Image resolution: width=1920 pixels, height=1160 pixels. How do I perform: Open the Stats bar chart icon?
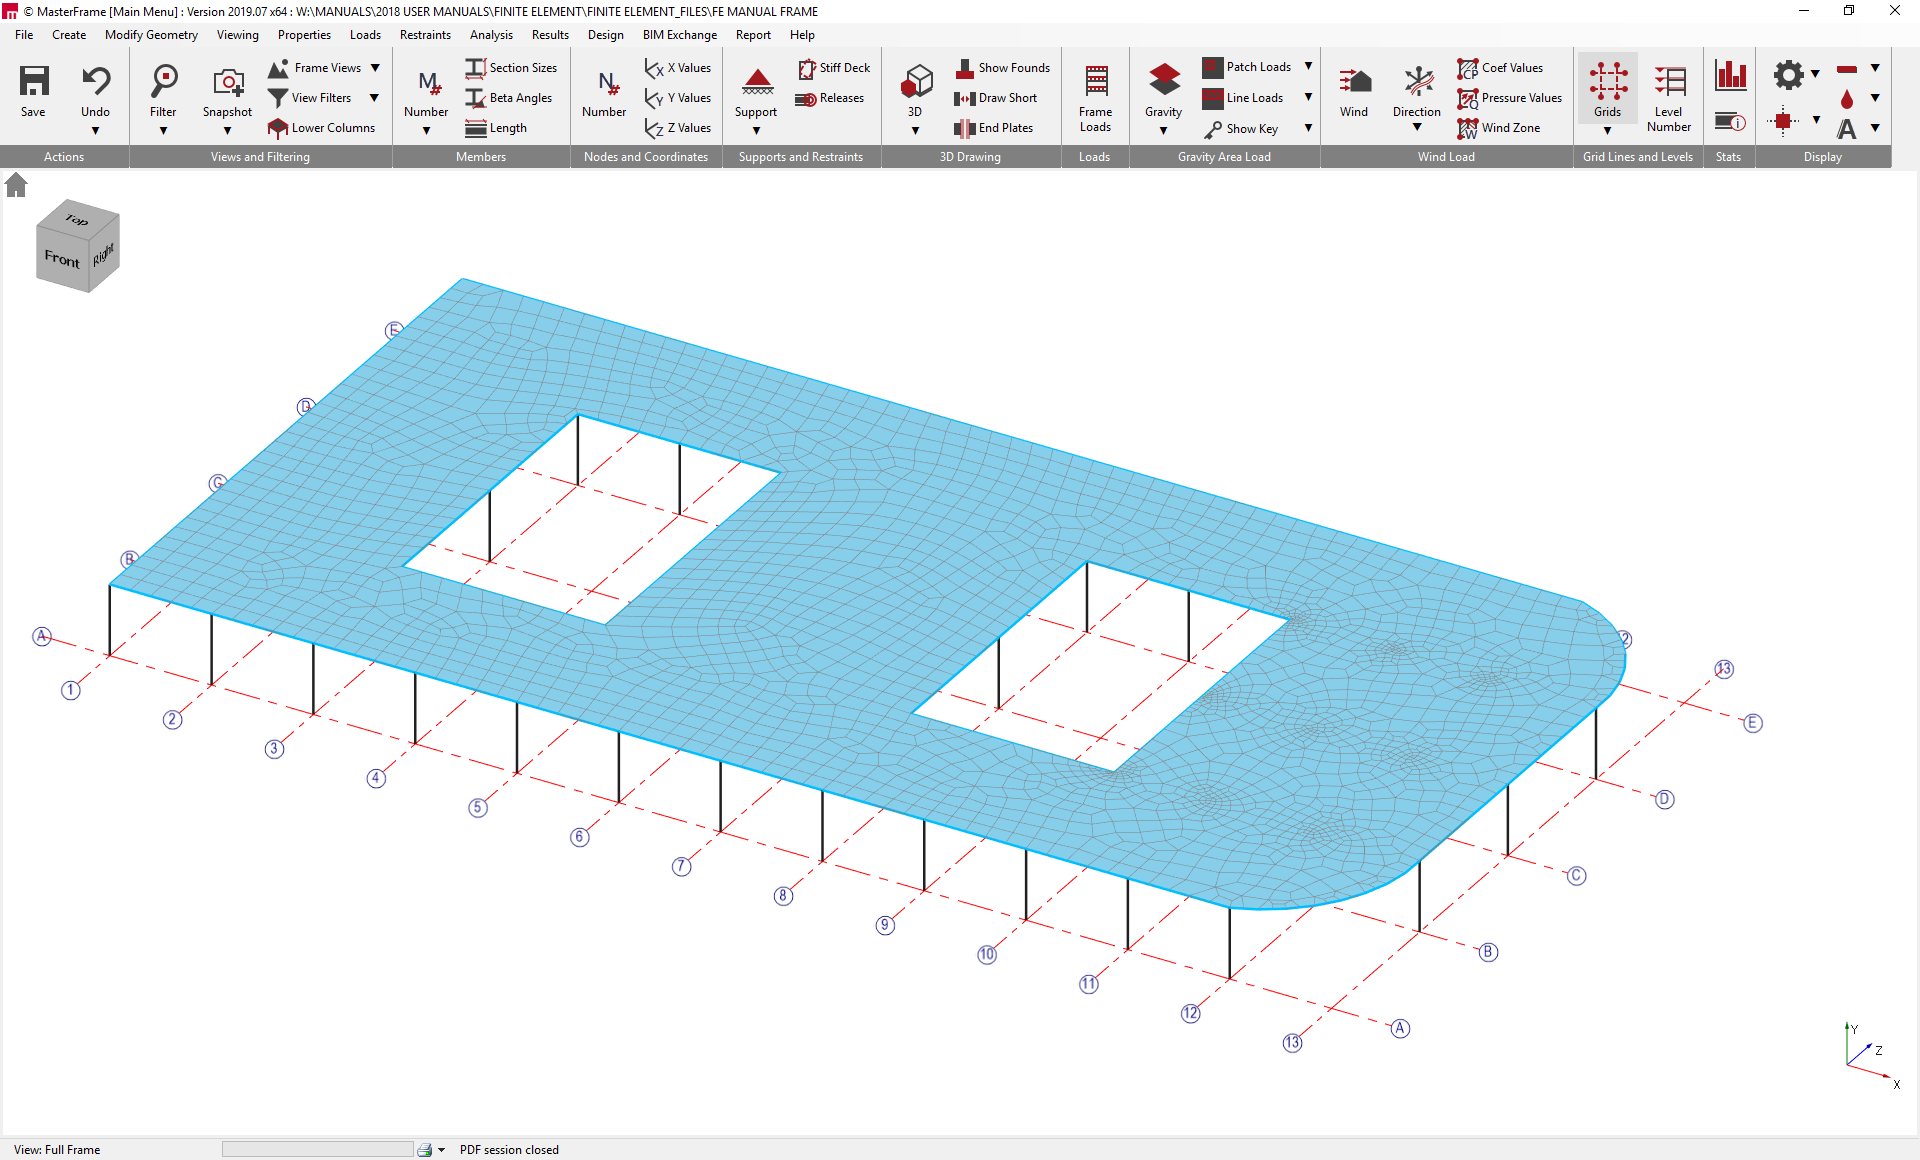[1729, 75]
